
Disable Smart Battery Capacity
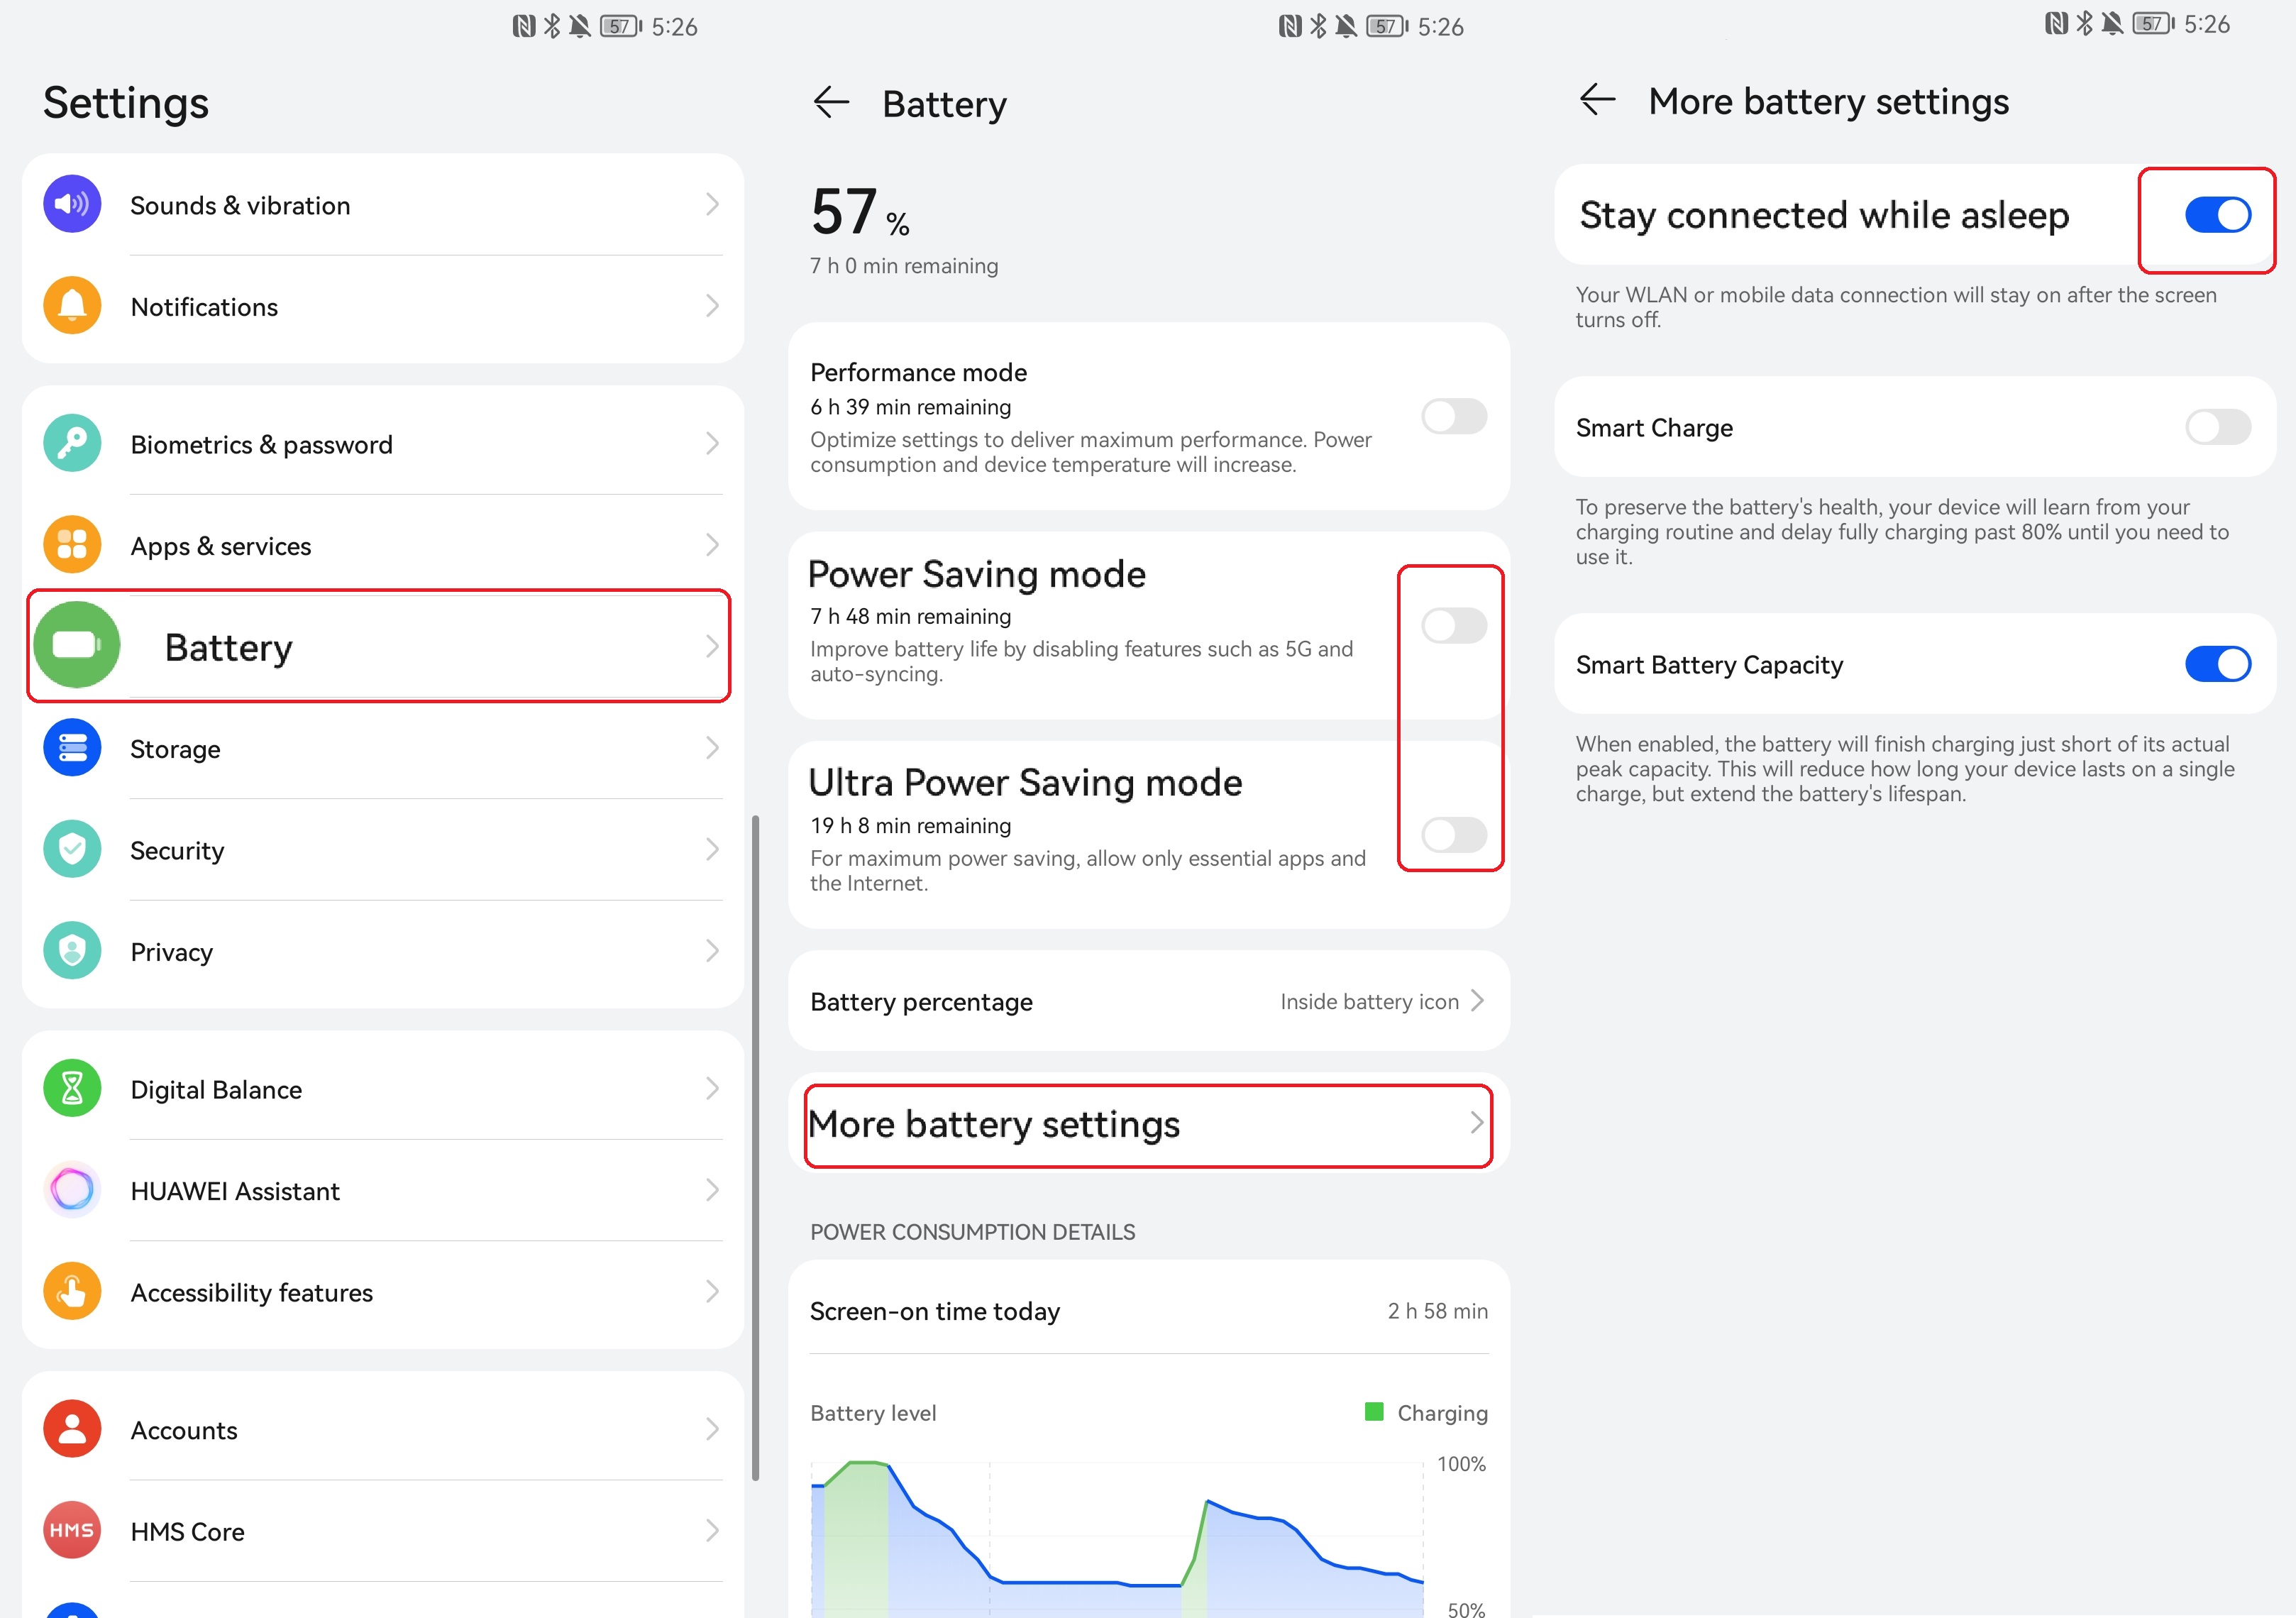pyautogui.click(x=2218, y=663)
